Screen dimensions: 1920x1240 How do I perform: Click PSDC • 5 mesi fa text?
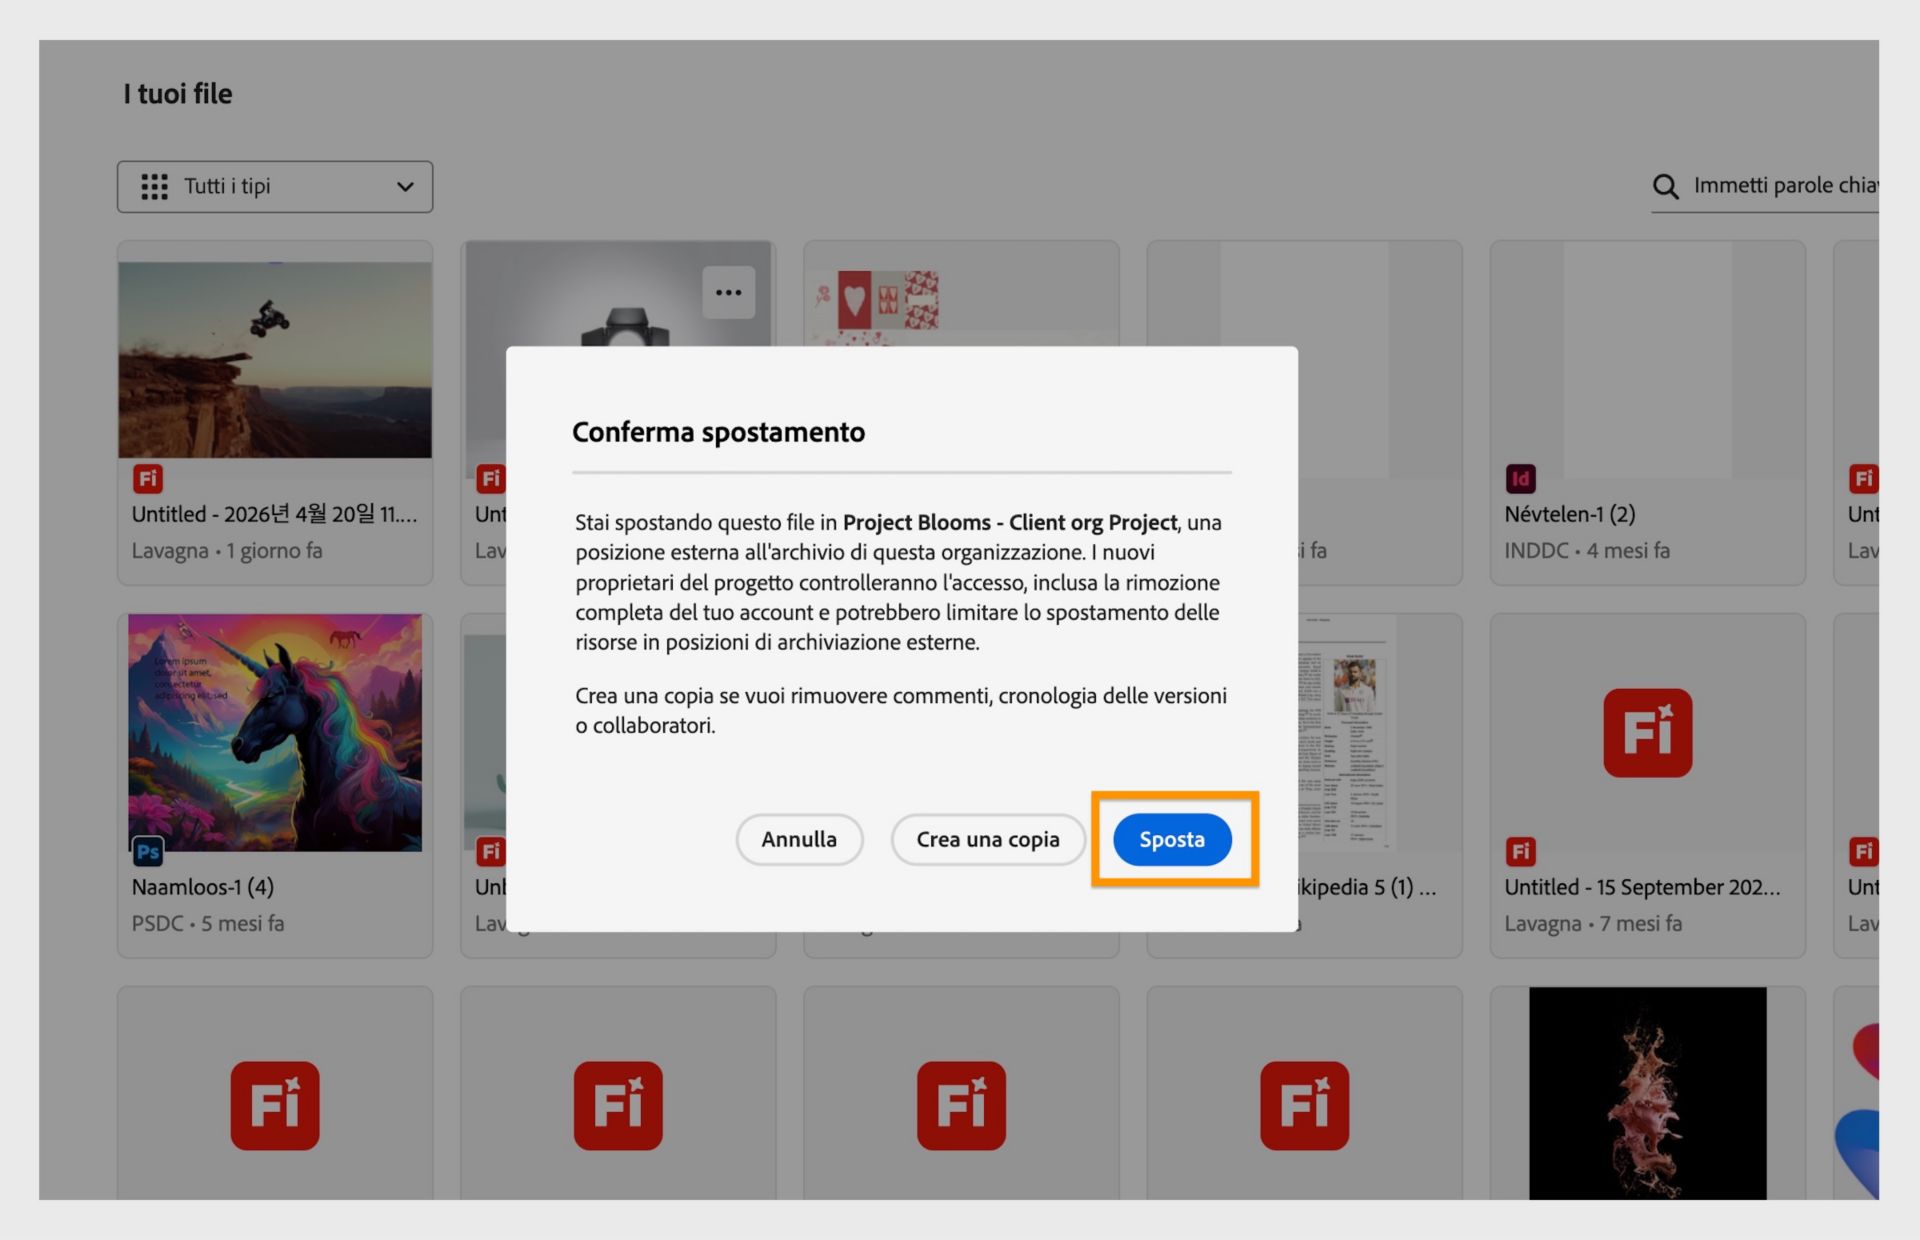[x=208, y=924]
